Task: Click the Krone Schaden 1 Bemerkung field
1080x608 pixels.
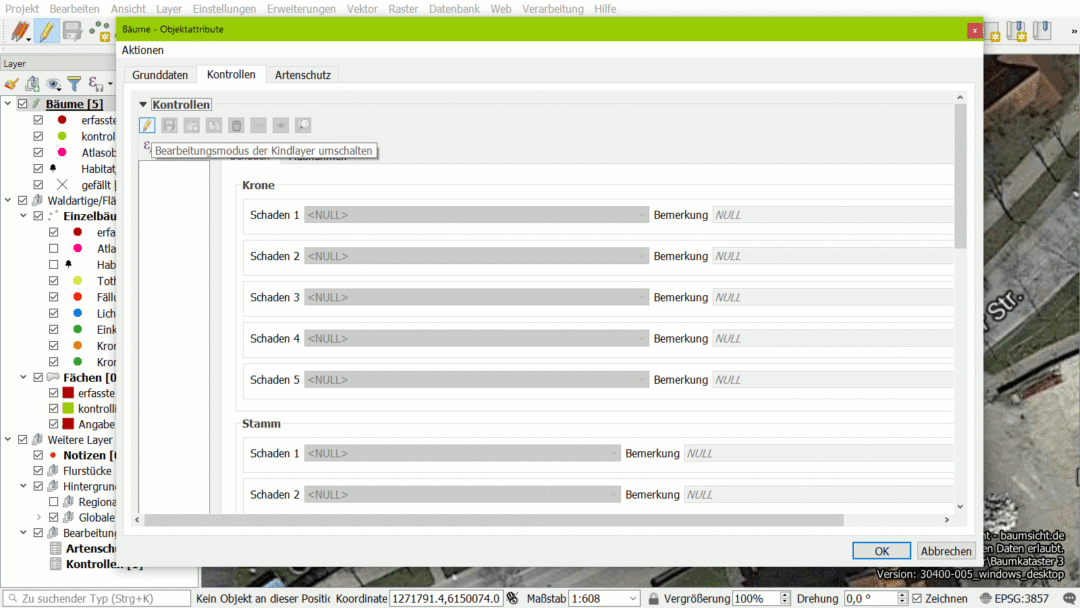Action: [x=832, y=215]
